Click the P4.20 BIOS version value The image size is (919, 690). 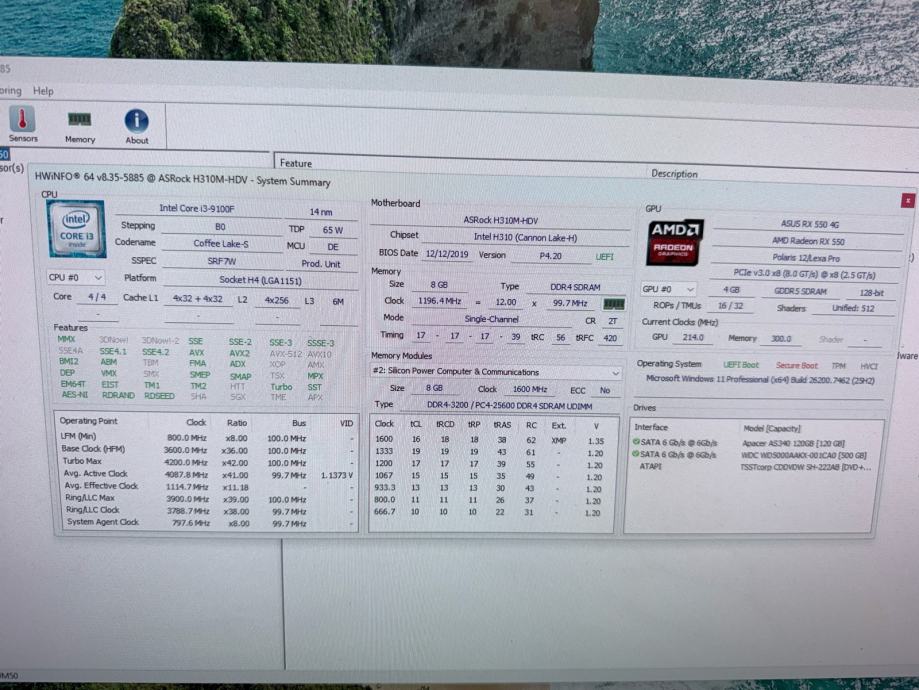pyautogui.click(x=550, y=256)
